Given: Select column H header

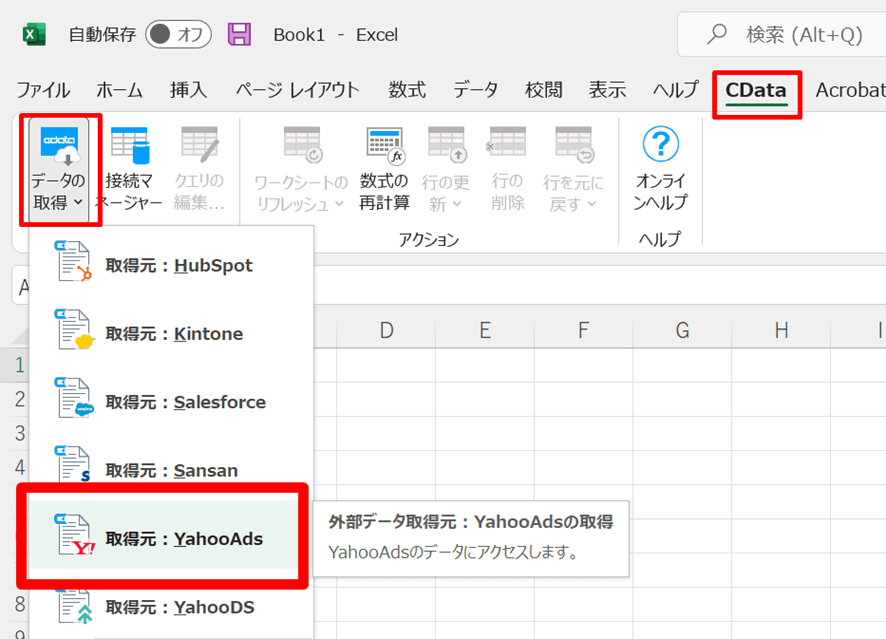Looking at the screenshot, I should [781, 331].
